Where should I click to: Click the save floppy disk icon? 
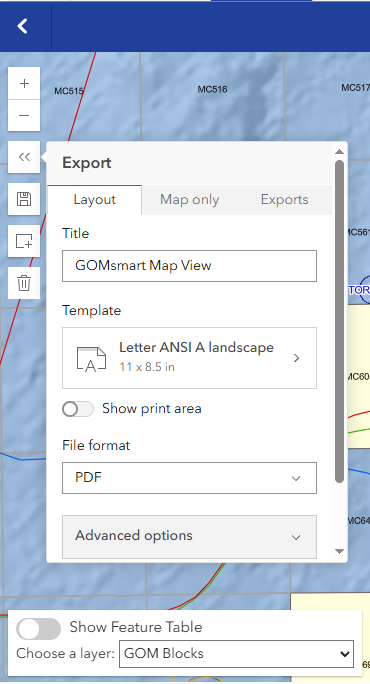(24, 199)
